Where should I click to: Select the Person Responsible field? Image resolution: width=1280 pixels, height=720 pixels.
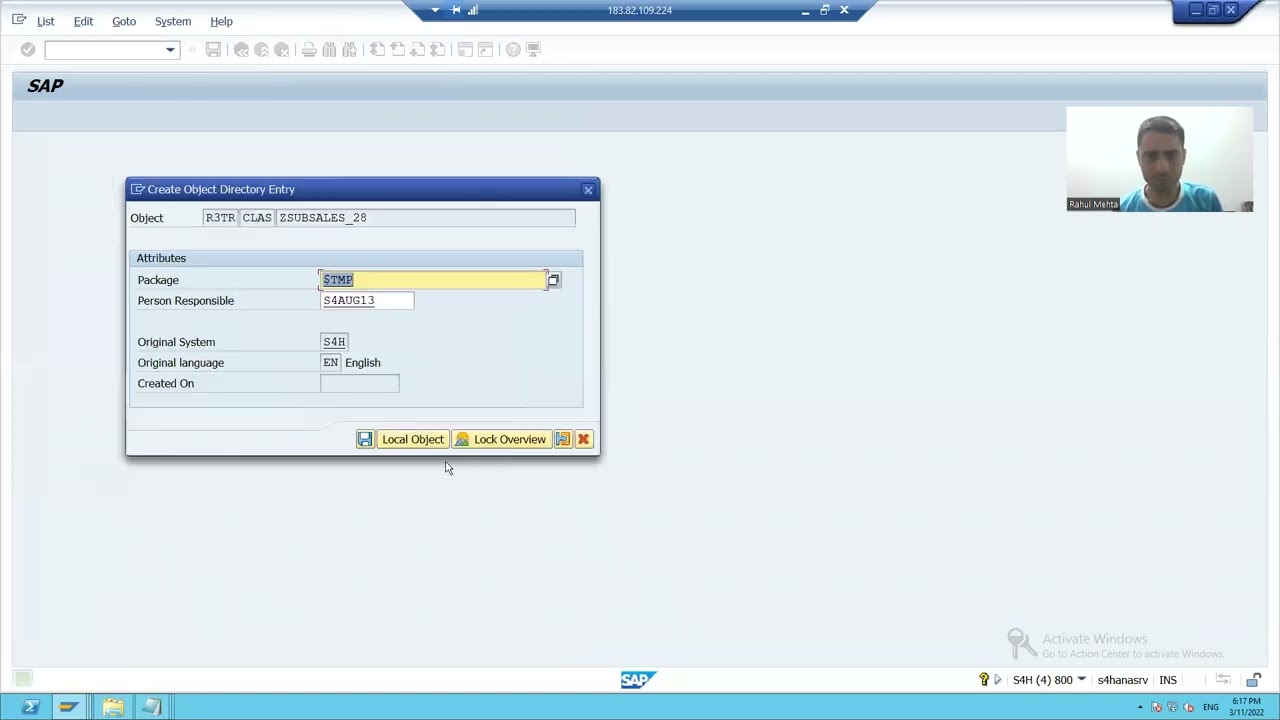(x=367, y=301)
